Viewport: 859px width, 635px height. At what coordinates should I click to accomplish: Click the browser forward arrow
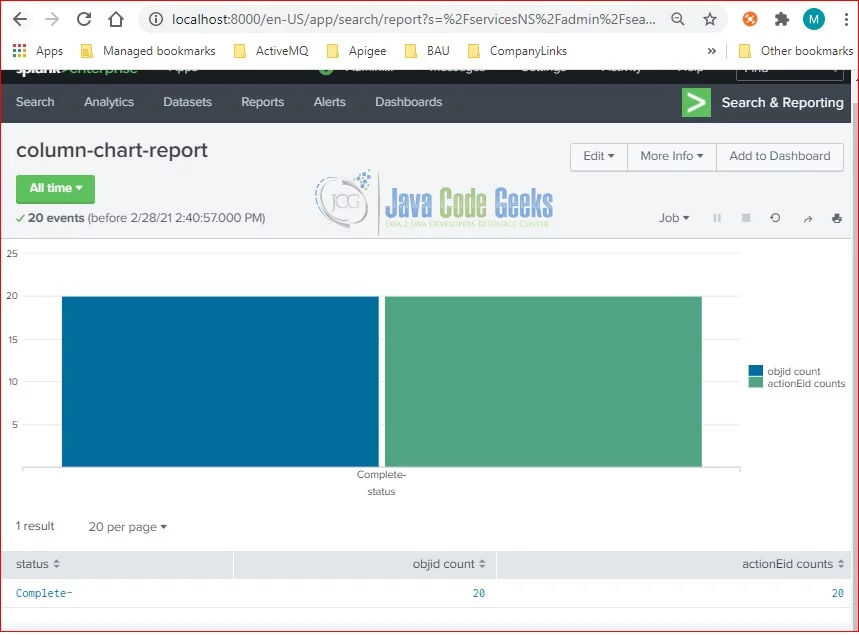52,20
